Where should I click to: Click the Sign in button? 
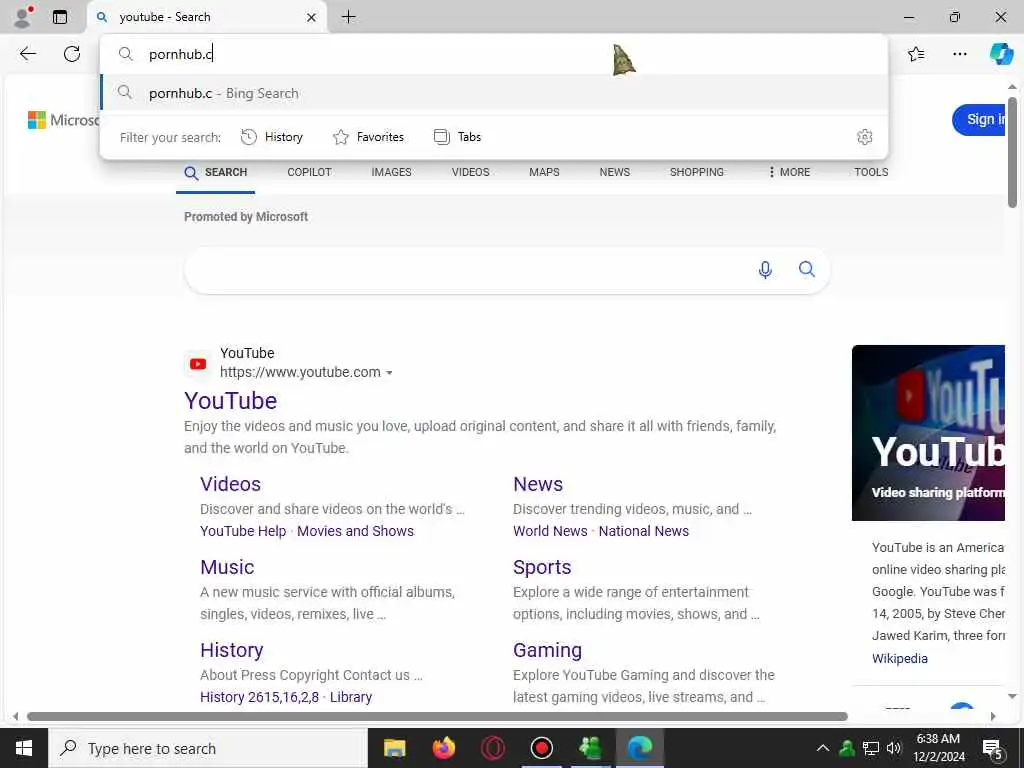(x=979, y=120)
